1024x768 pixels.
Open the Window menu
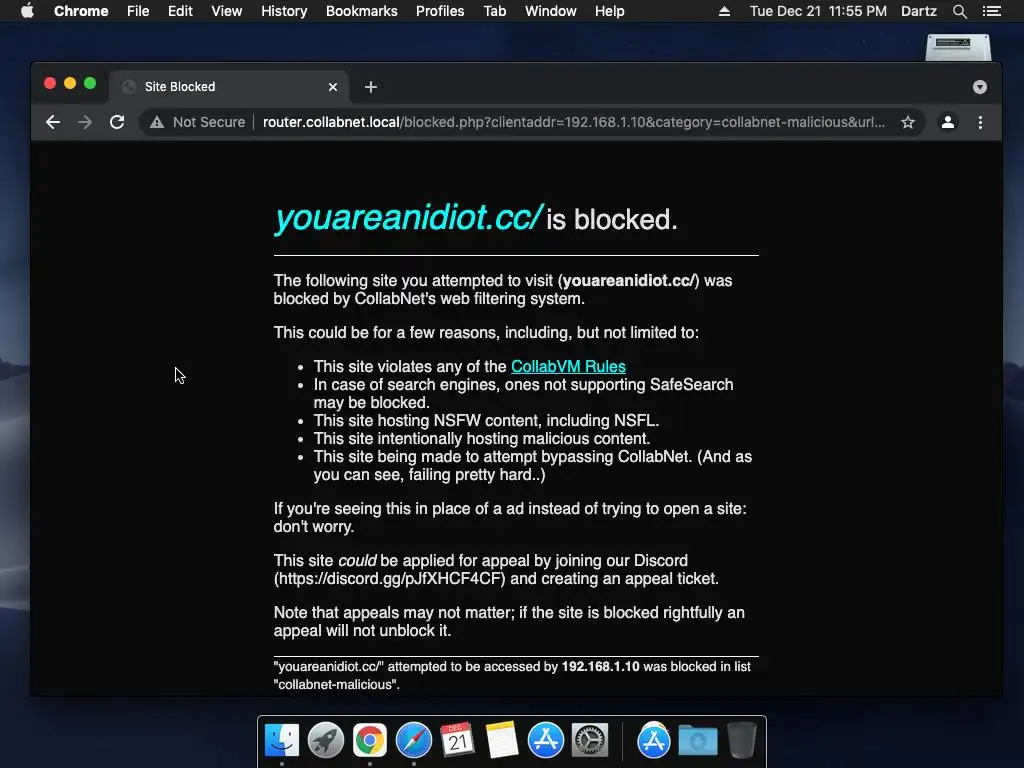551,11
